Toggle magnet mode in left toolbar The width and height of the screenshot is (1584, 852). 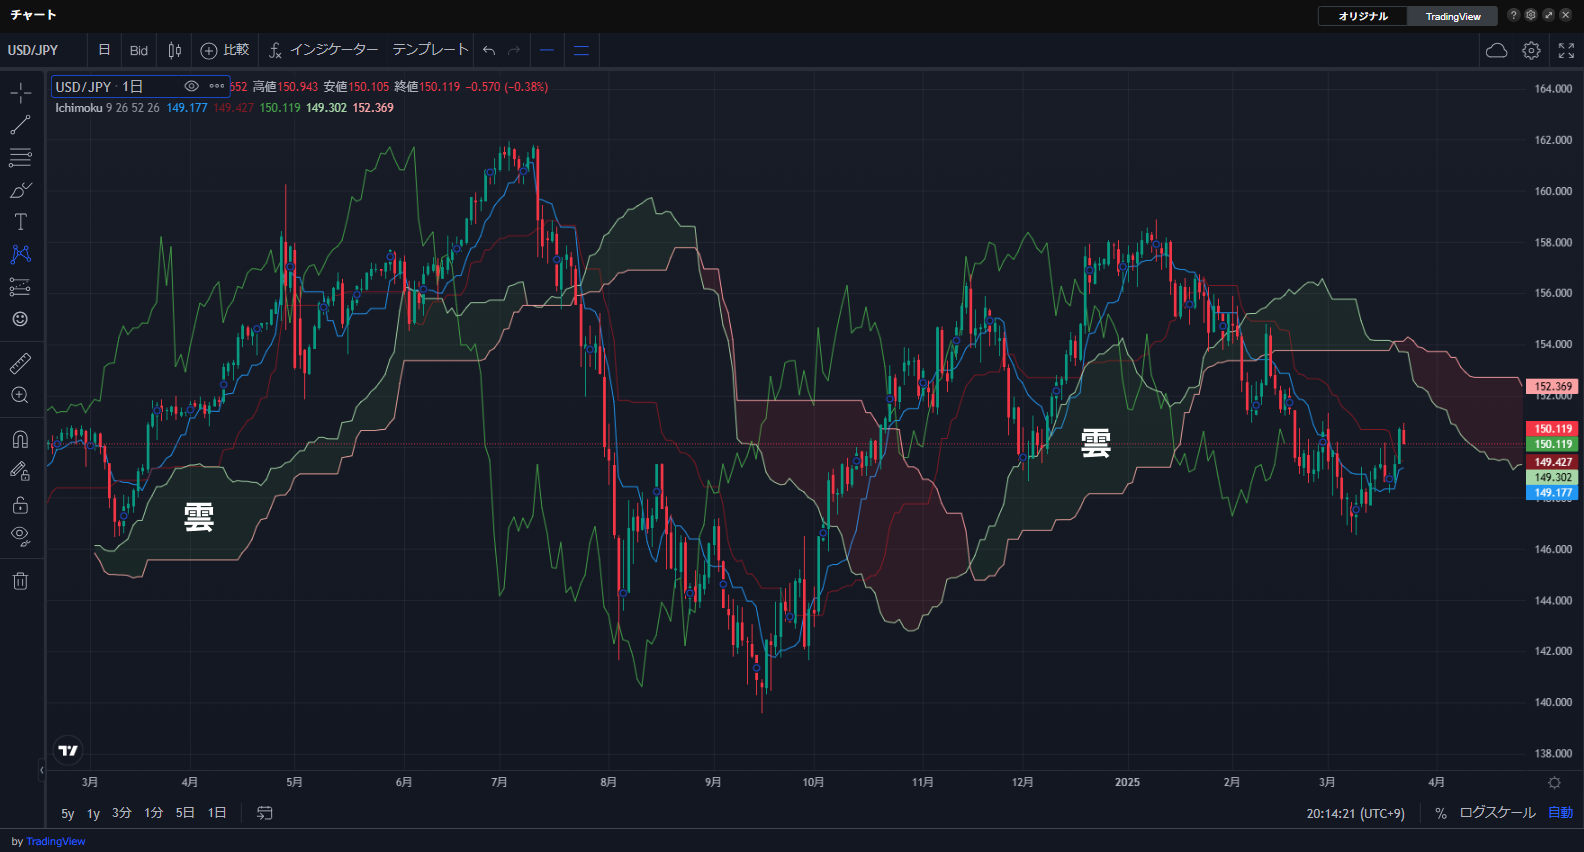[20, 439]
